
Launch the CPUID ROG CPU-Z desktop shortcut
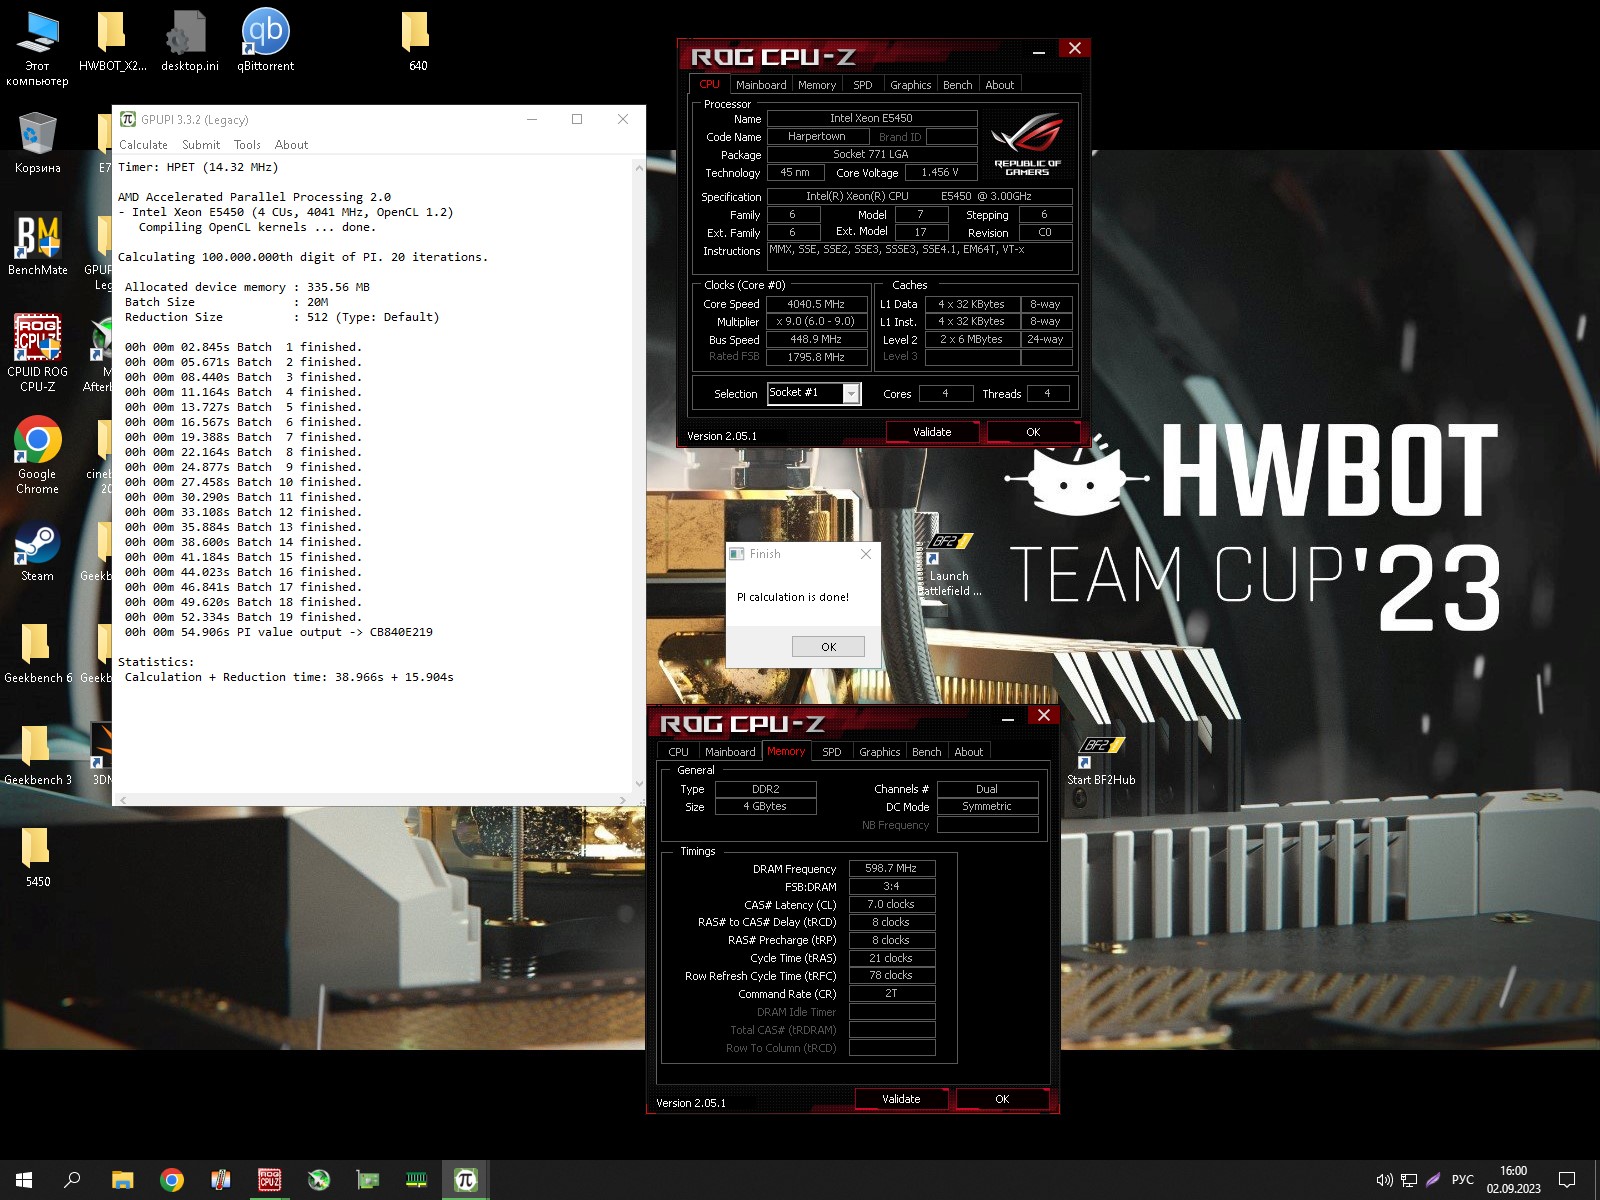click(37, 352)
